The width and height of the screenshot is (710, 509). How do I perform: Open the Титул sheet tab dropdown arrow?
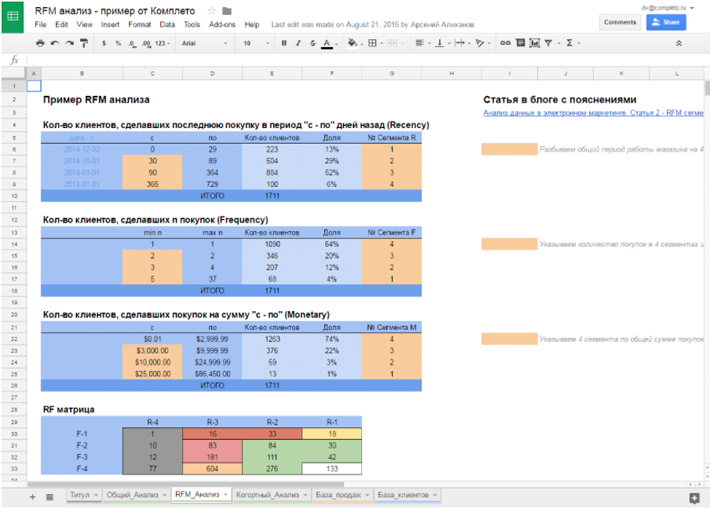(96, 495)
